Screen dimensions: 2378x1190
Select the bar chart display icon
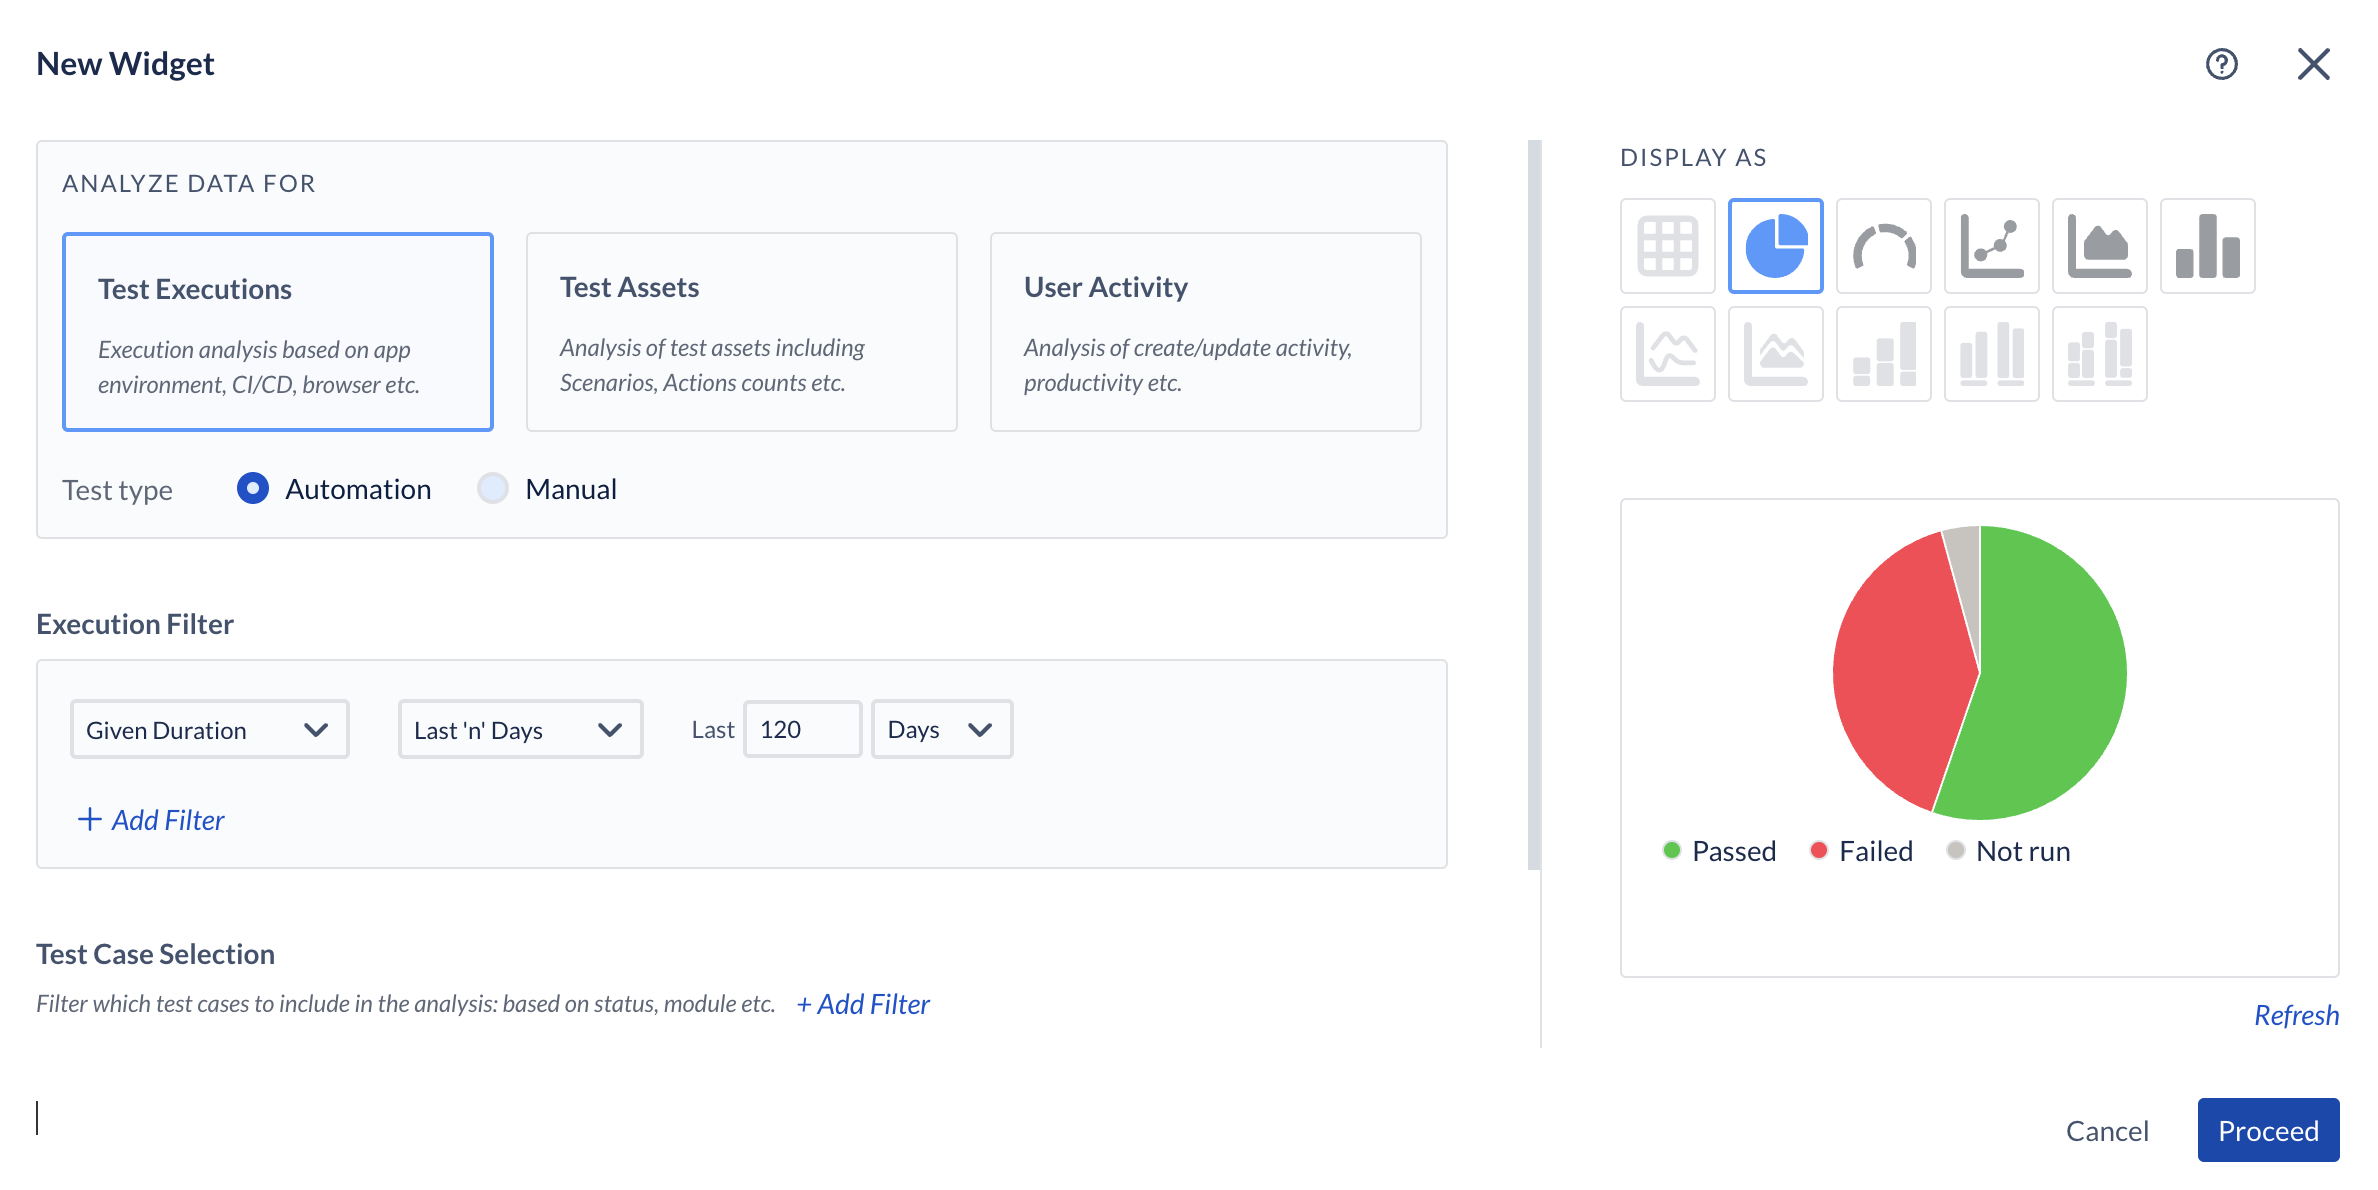click(2207, 246)
